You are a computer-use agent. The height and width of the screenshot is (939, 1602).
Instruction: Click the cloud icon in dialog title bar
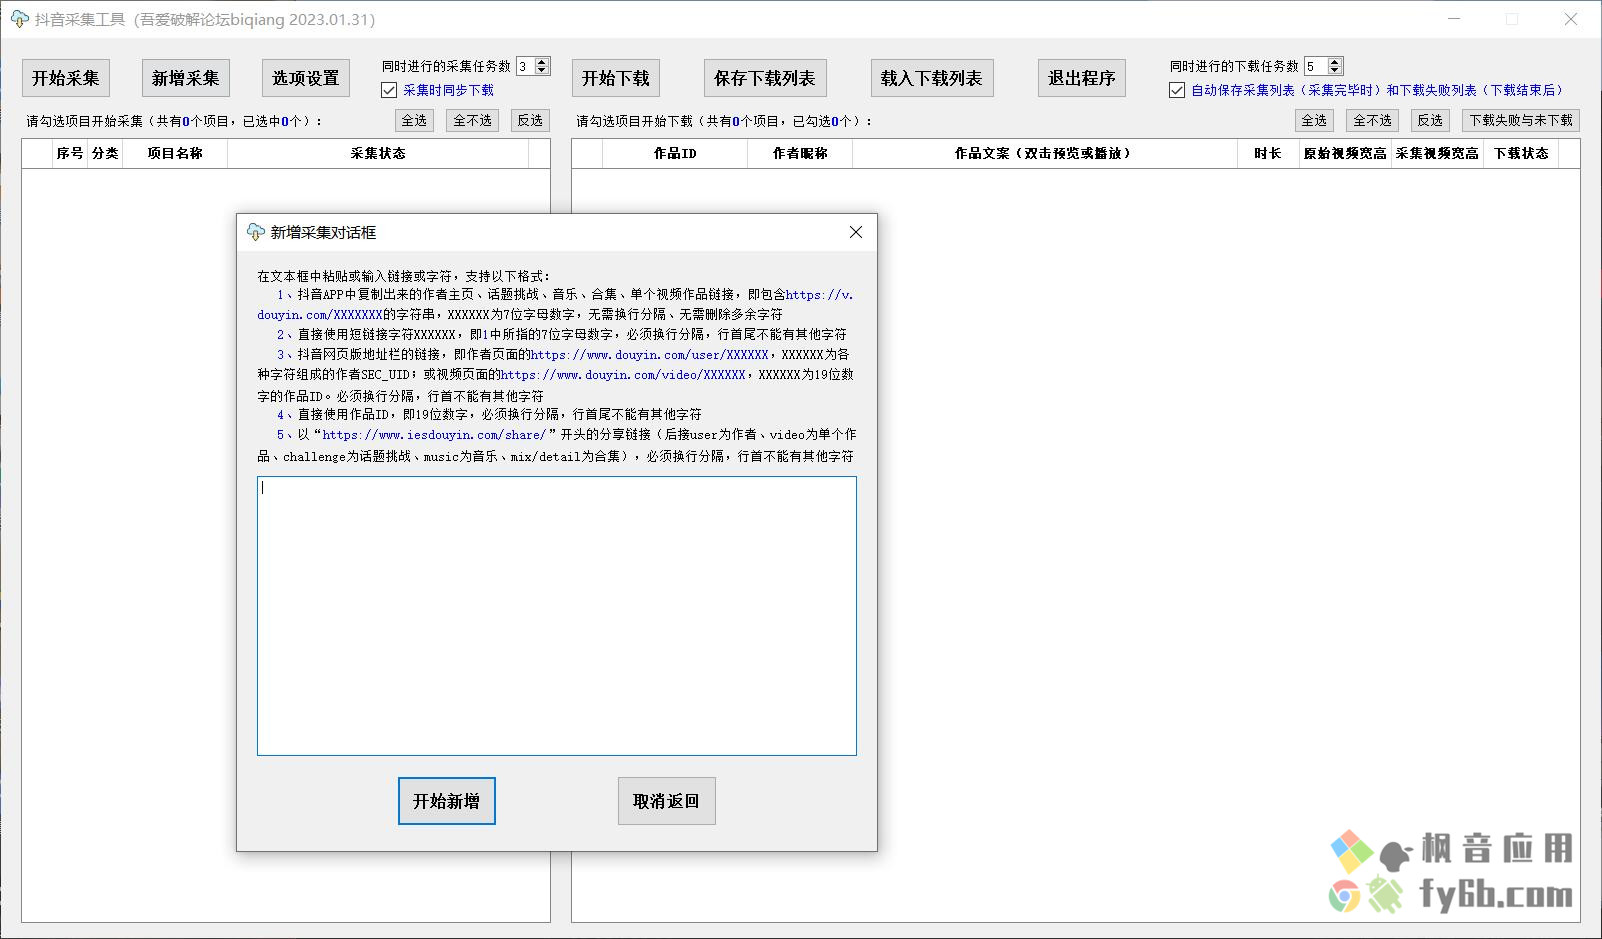(x=256, y=232)
